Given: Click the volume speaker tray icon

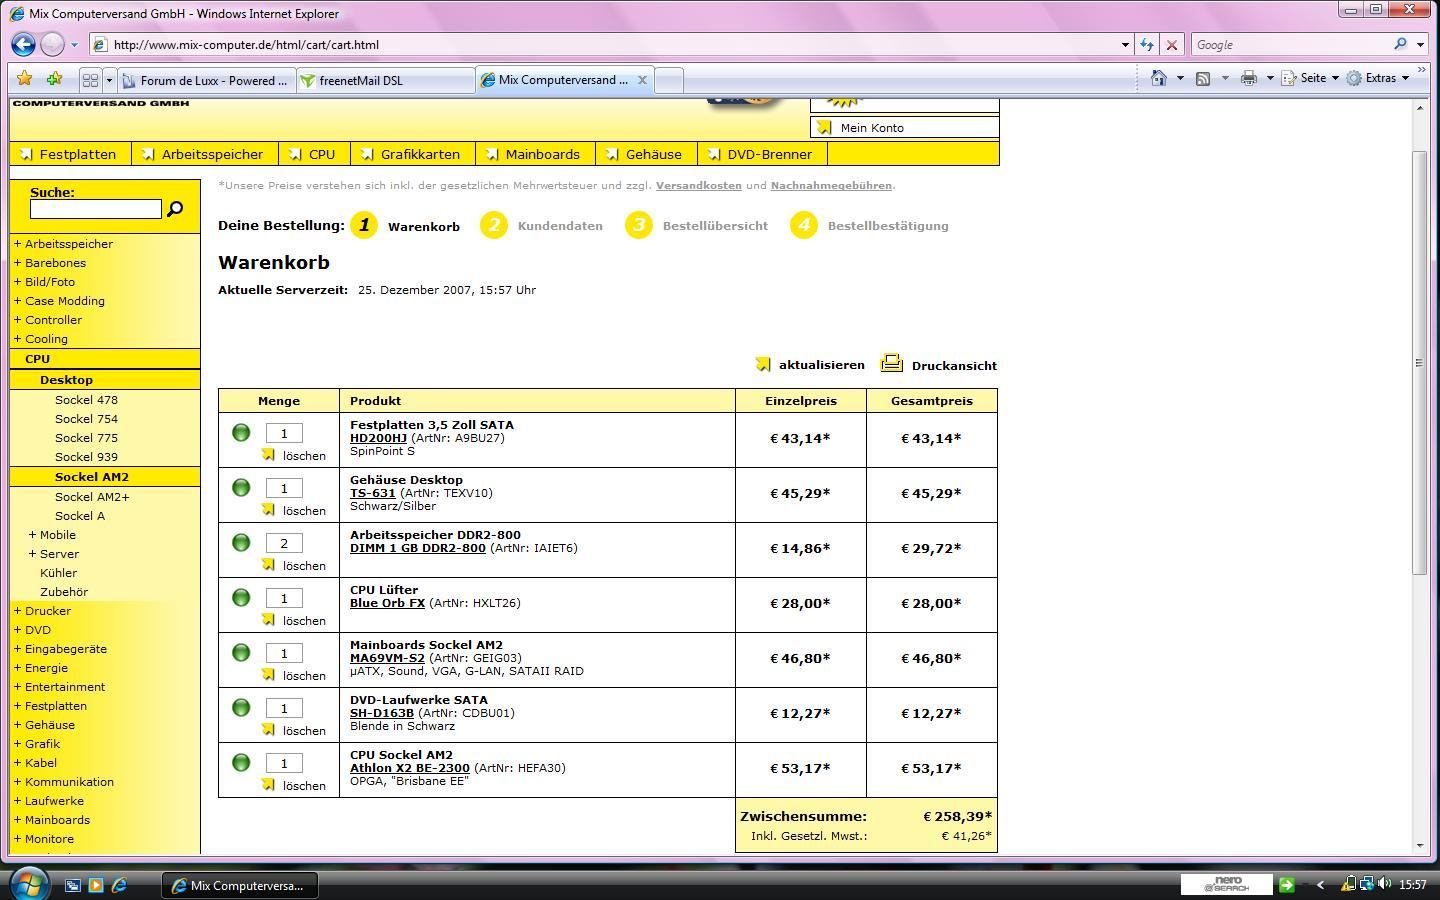Looking at the screenshot, I should pyautogui.click(x=1384, y=884).
